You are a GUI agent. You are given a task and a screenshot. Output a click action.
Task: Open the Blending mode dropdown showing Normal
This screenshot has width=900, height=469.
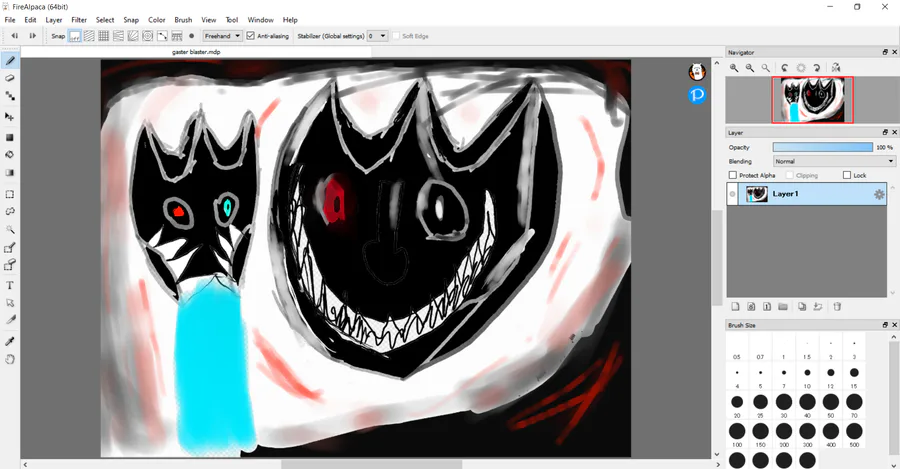click(834, 161)
